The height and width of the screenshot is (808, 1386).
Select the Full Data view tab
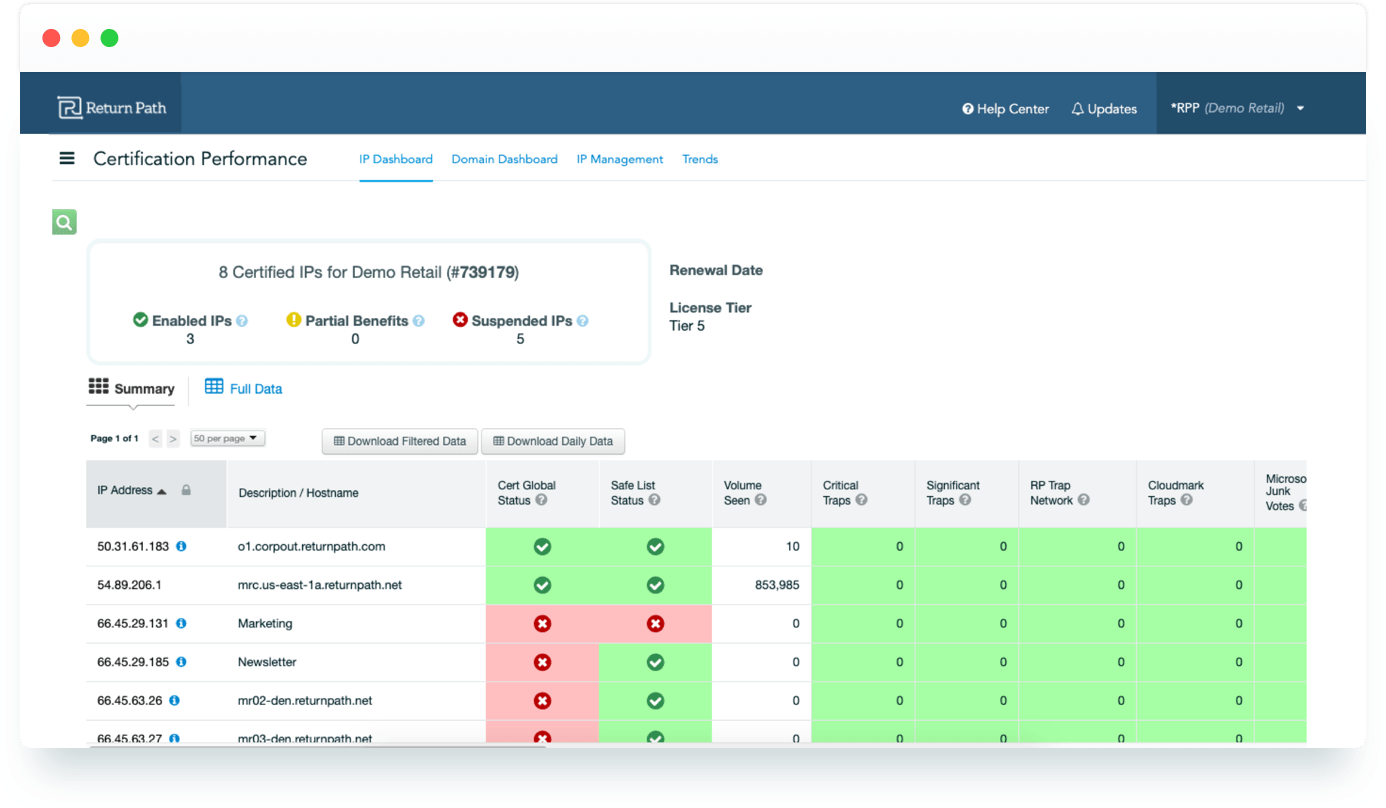(243, 388)
